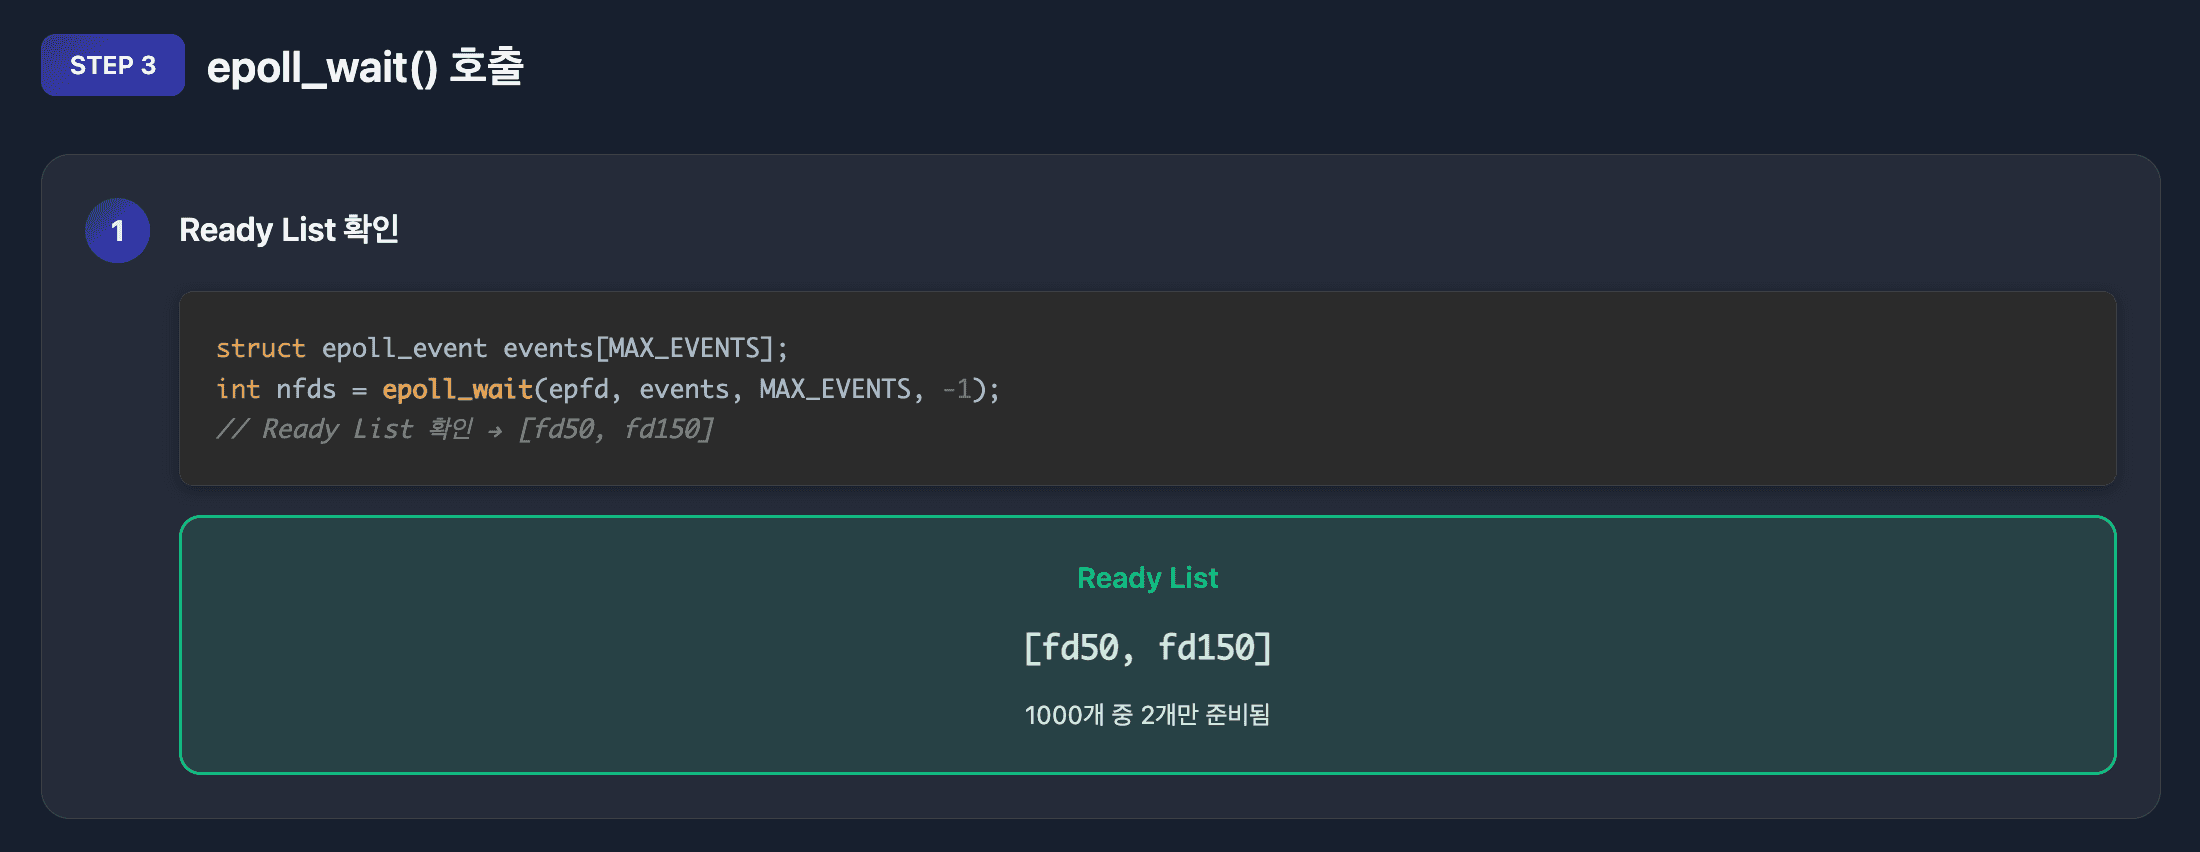Click fd150 in the large ready list

pyautogui.click(x=1206, y=648)
